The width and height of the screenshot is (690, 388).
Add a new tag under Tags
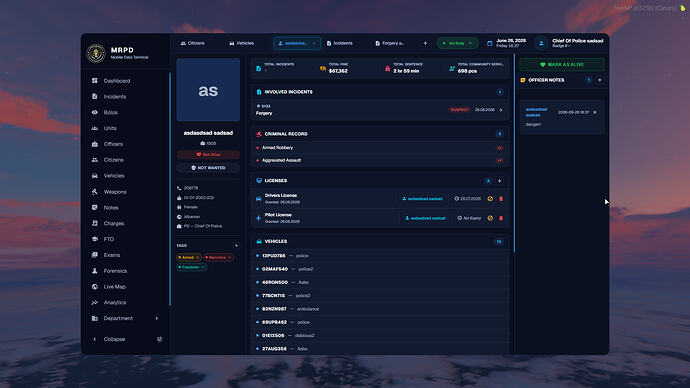pyautogui.click(x=236, y=245)
